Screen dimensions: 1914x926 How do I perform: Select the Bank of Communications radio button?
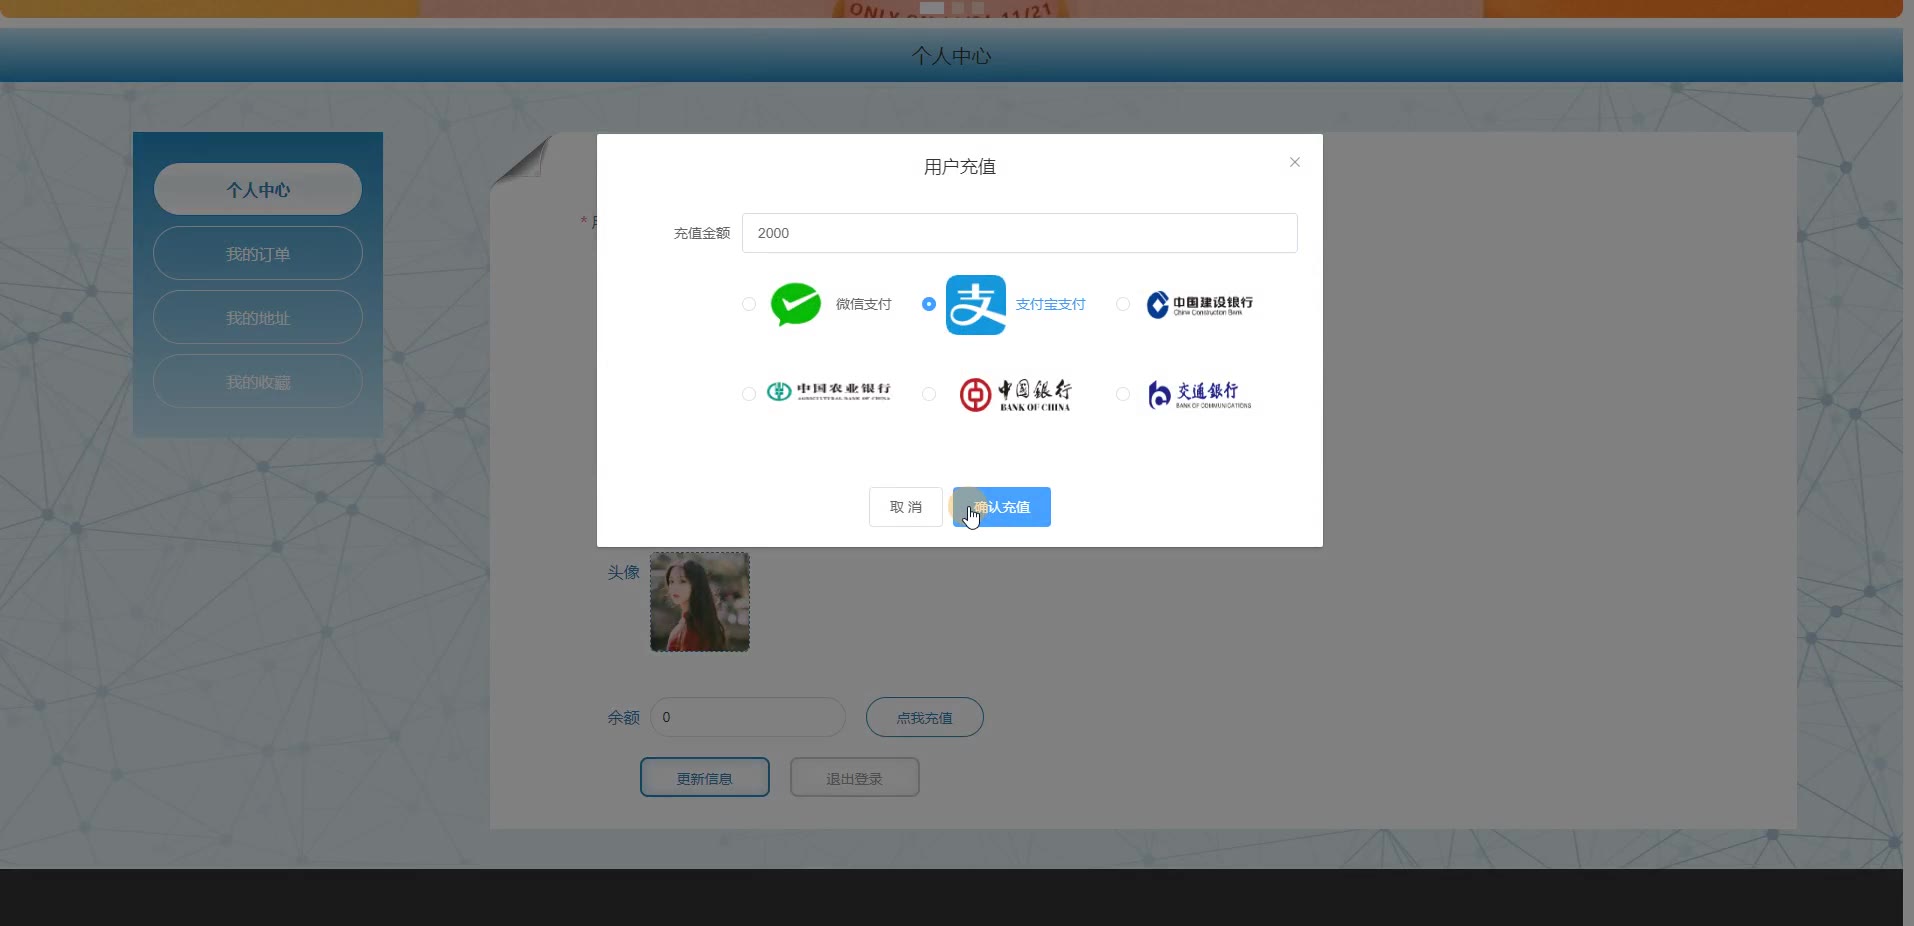(1123, 394)
